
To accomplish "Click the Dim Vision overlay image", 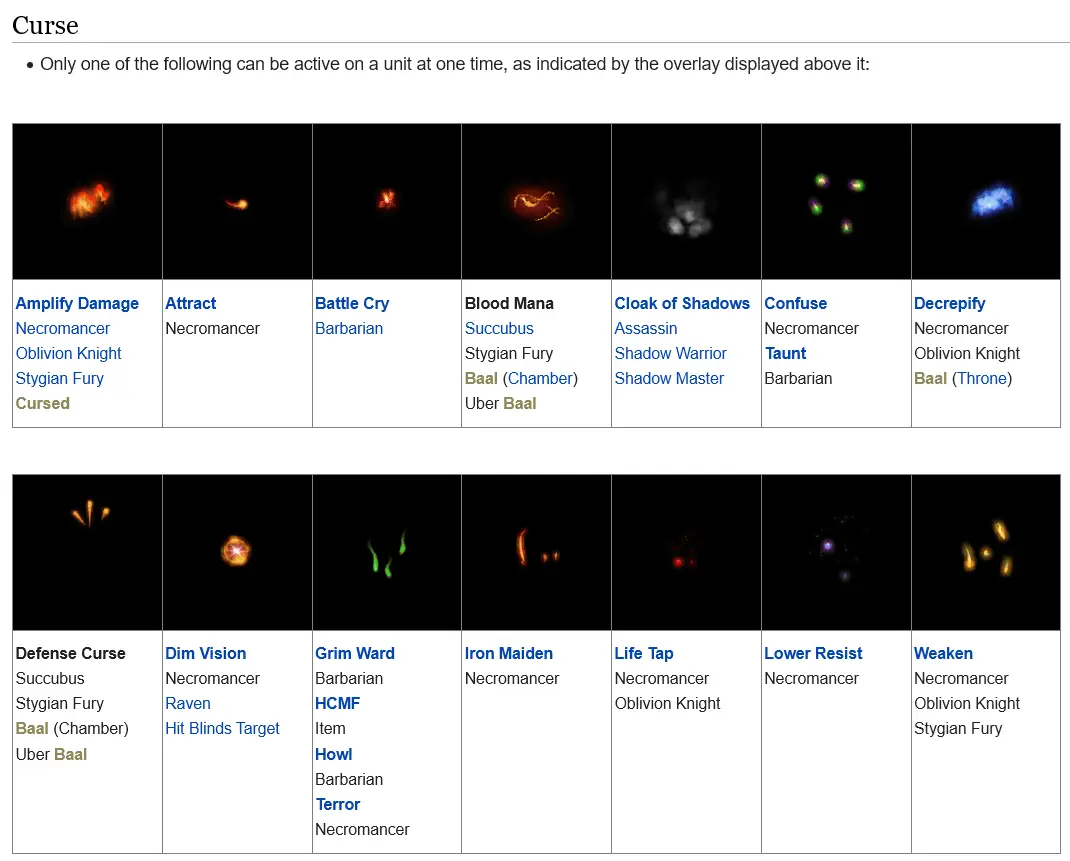I will point(237,552).
